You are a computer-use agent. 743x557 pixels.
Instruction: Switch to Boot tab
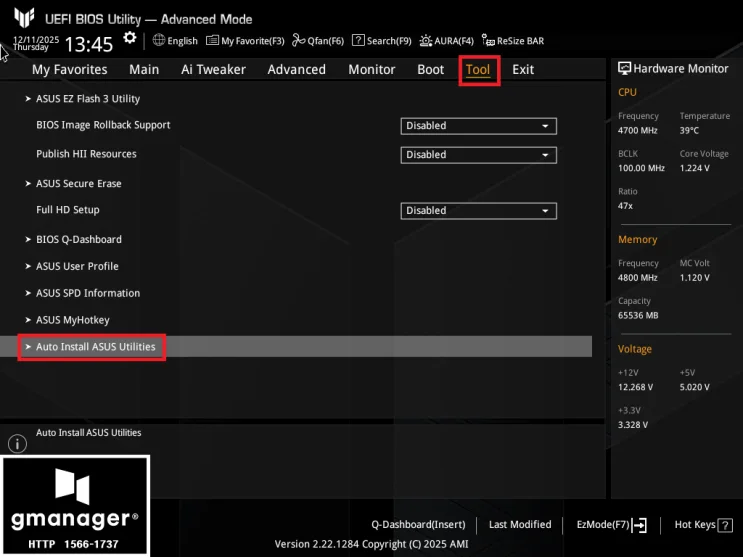[x=430, y=70]
